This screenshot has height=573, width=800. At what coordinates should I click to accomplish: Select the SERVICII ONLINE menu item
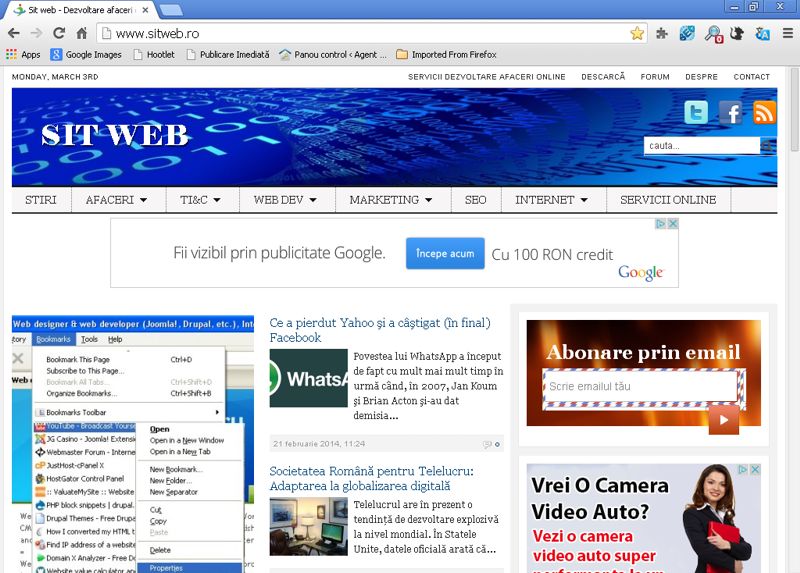[x=668, y=200]
